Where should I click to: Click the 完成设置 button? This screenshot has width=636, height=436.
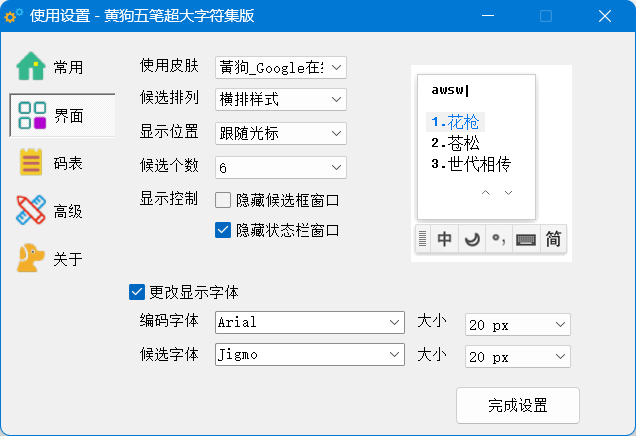point(517,406)
